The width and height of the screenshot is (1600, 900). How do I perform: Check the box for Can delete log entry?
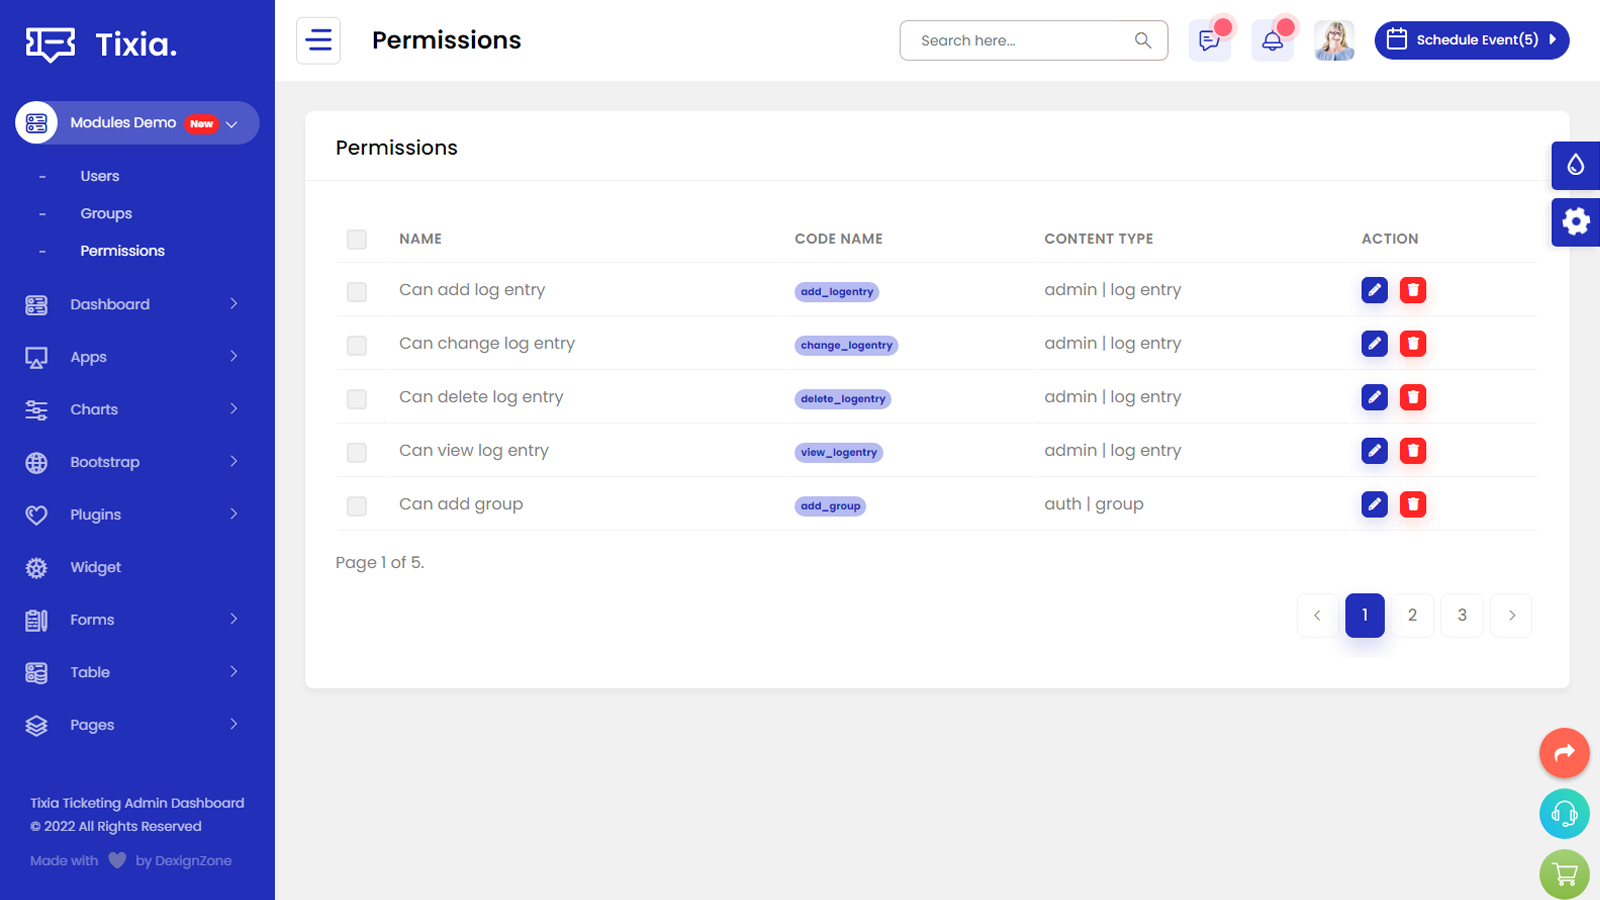[357, 399]
